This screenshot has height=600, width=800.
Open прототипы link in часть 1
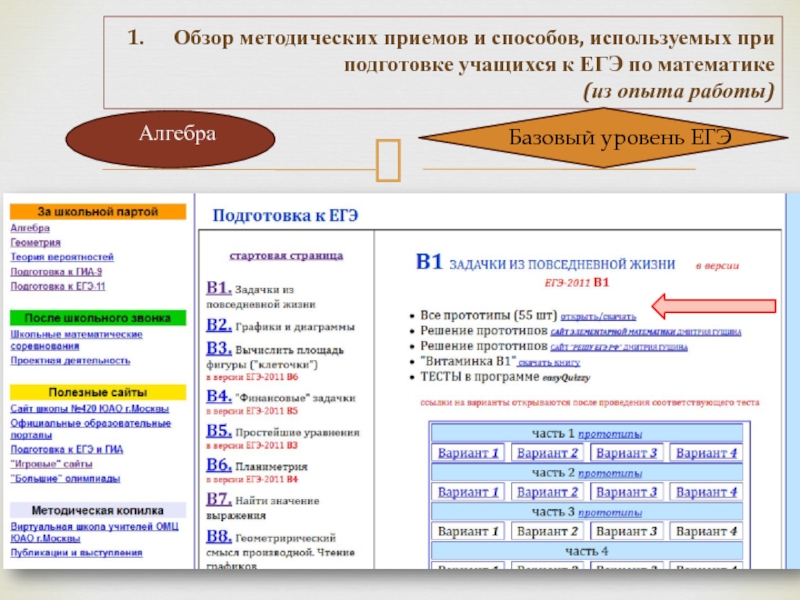pos(610,434)
